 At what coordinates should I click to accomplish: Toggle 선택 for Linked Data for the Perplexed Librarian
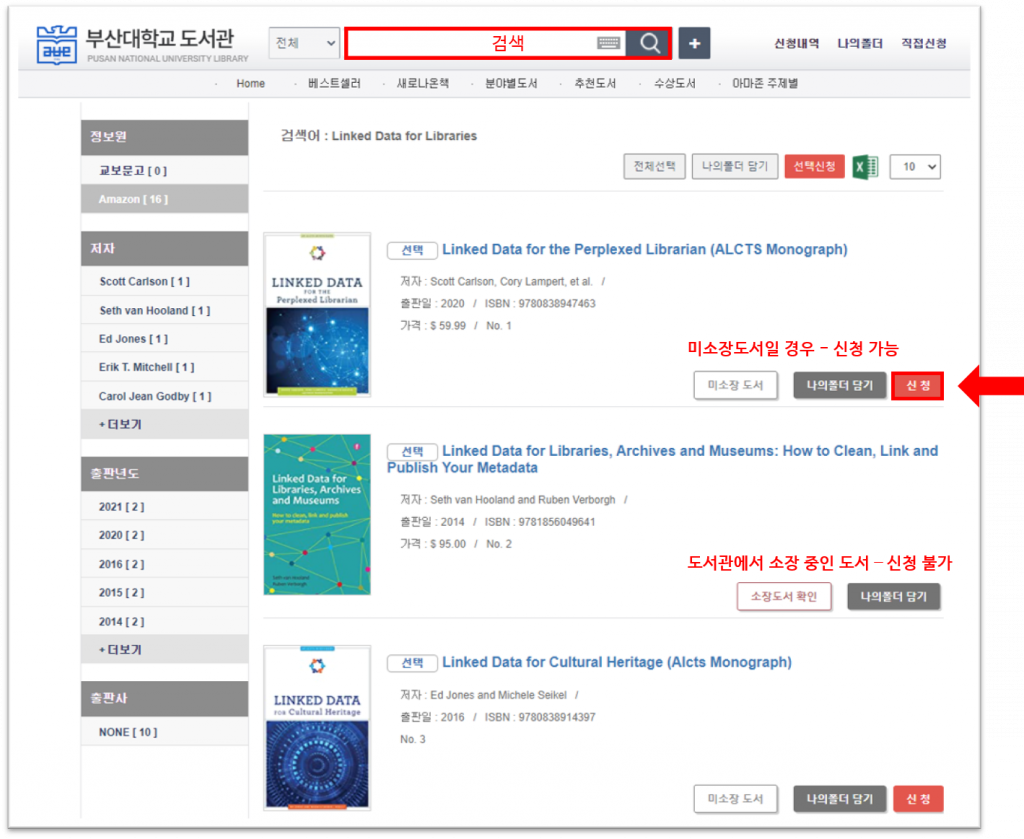(412, 250)
